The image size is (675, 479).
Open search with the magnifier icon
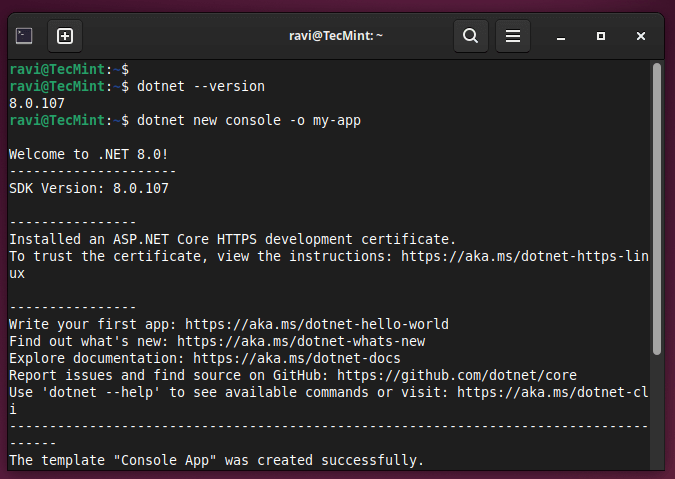point(471,36)
